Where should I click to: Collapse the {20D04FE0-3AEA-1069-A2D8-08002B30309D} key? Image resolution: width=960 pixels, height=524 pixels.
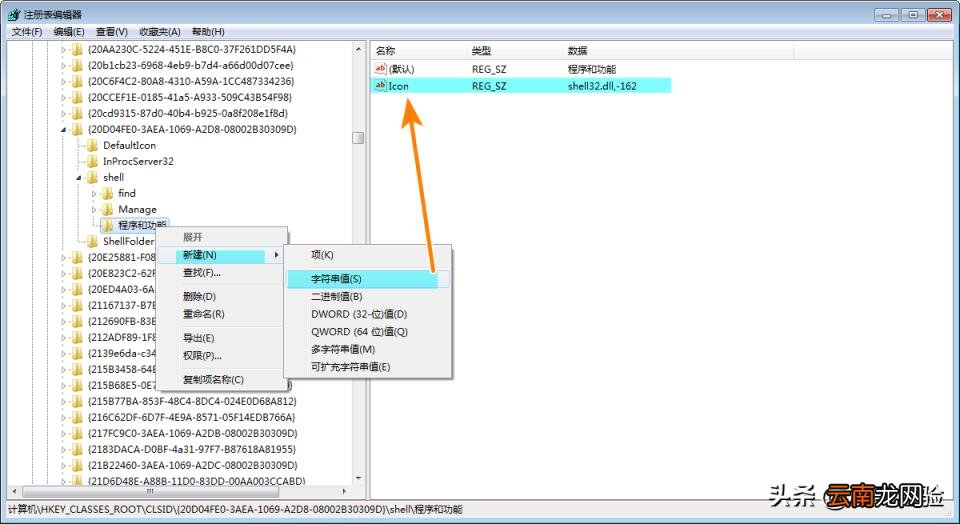click(64, 130)
